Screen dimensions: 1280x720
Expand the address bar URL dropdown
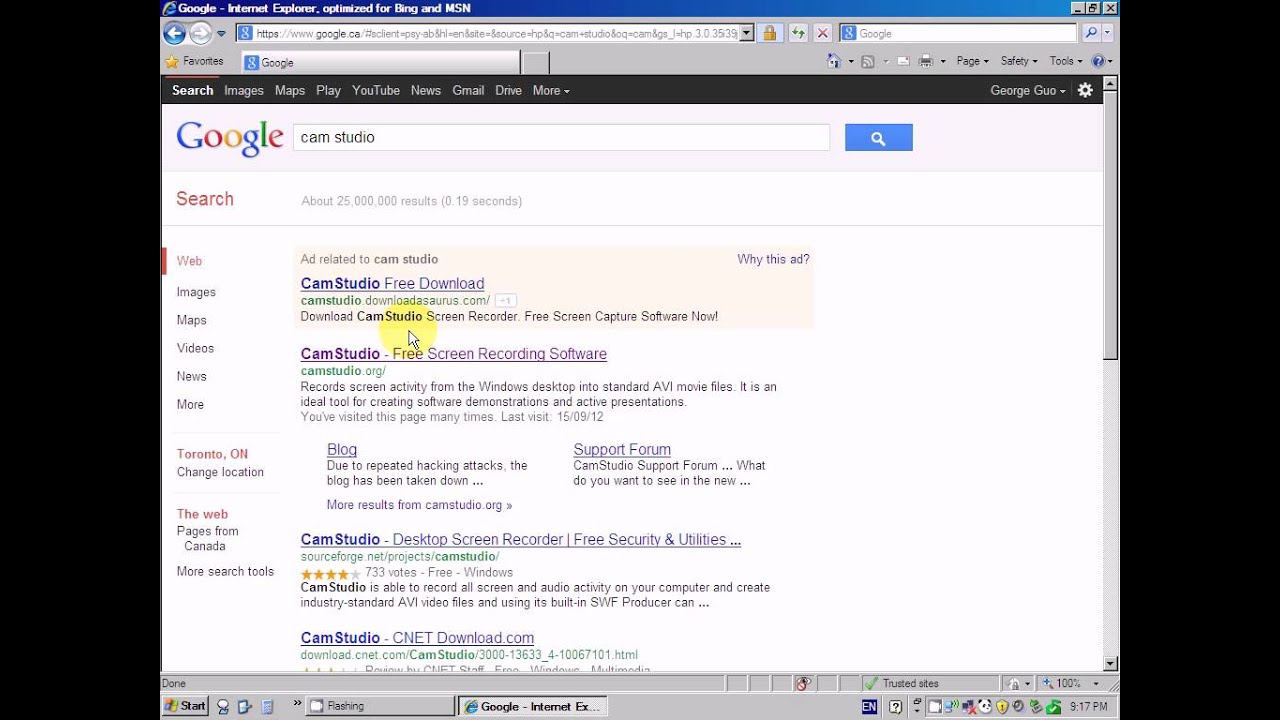pyautogui.click(x=747, y=33)
